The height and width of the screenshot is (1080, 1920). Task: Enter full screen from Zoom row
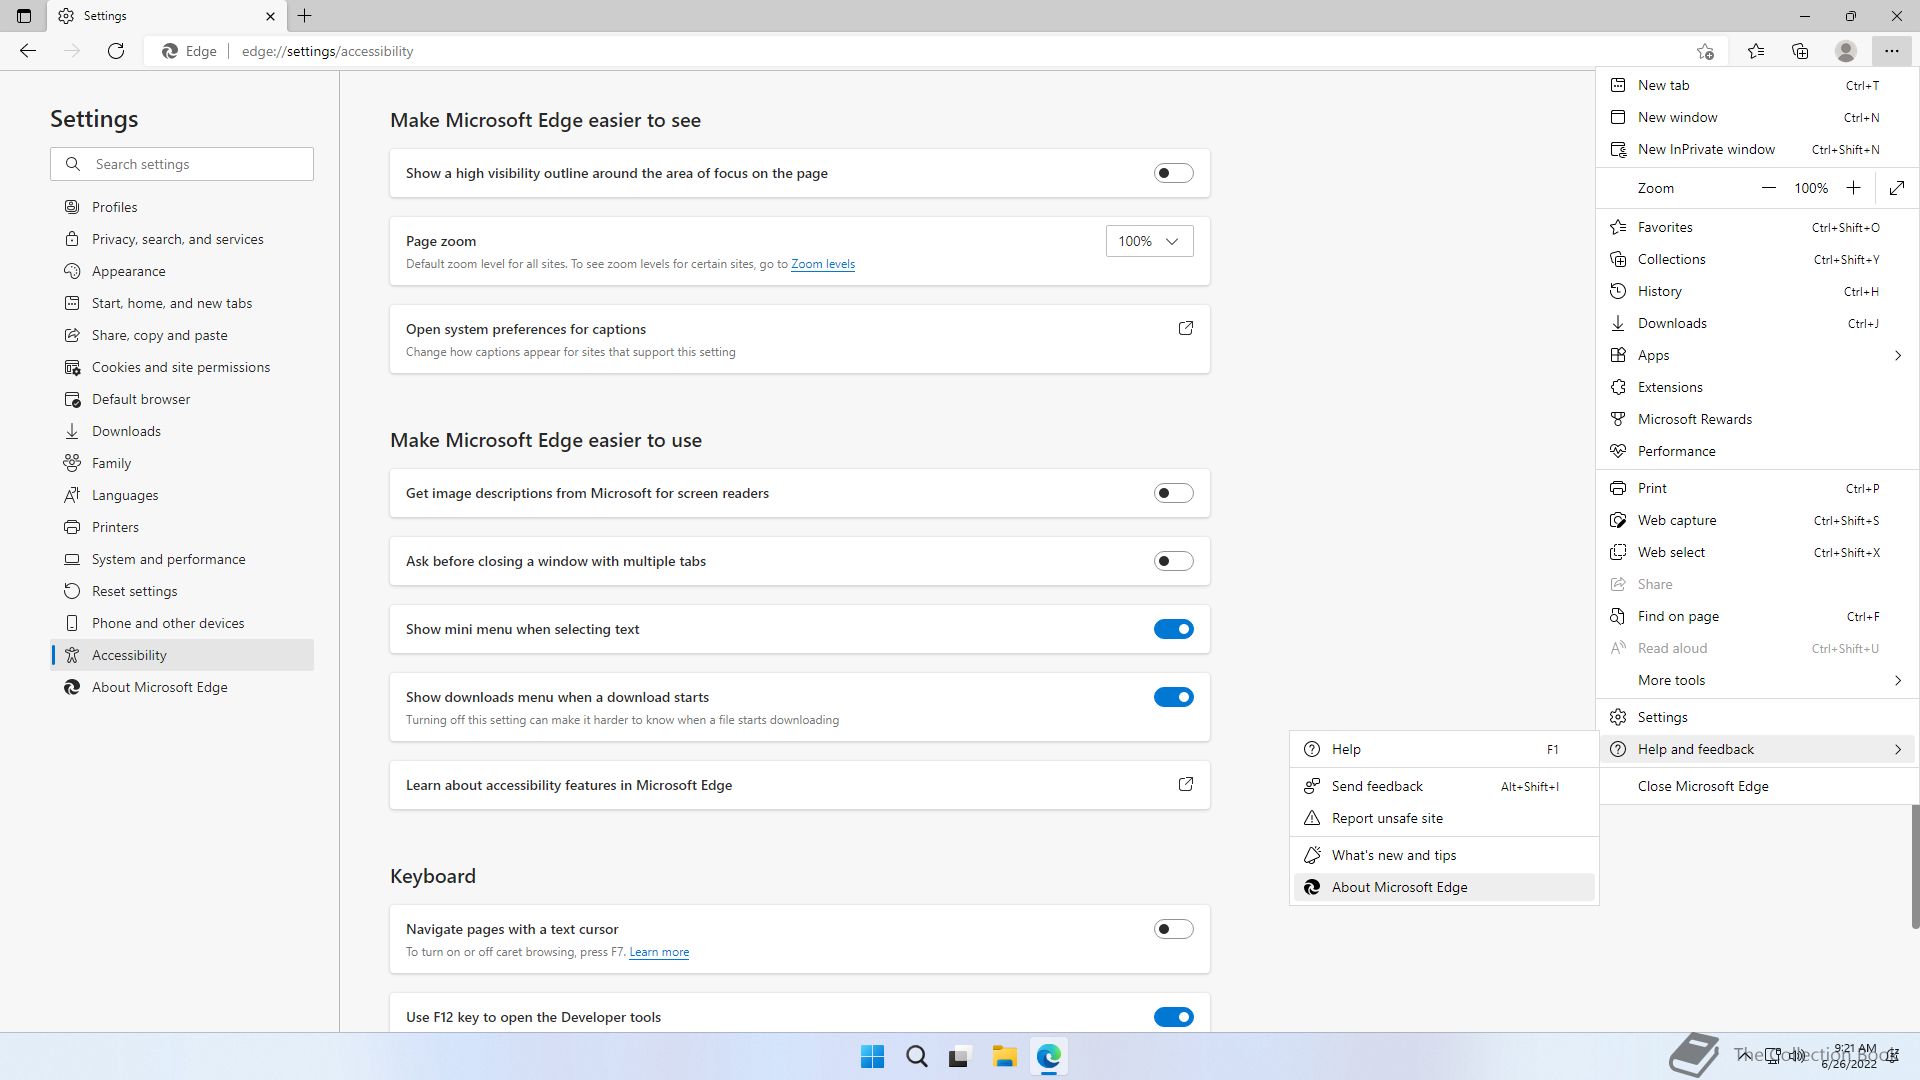1897,188
